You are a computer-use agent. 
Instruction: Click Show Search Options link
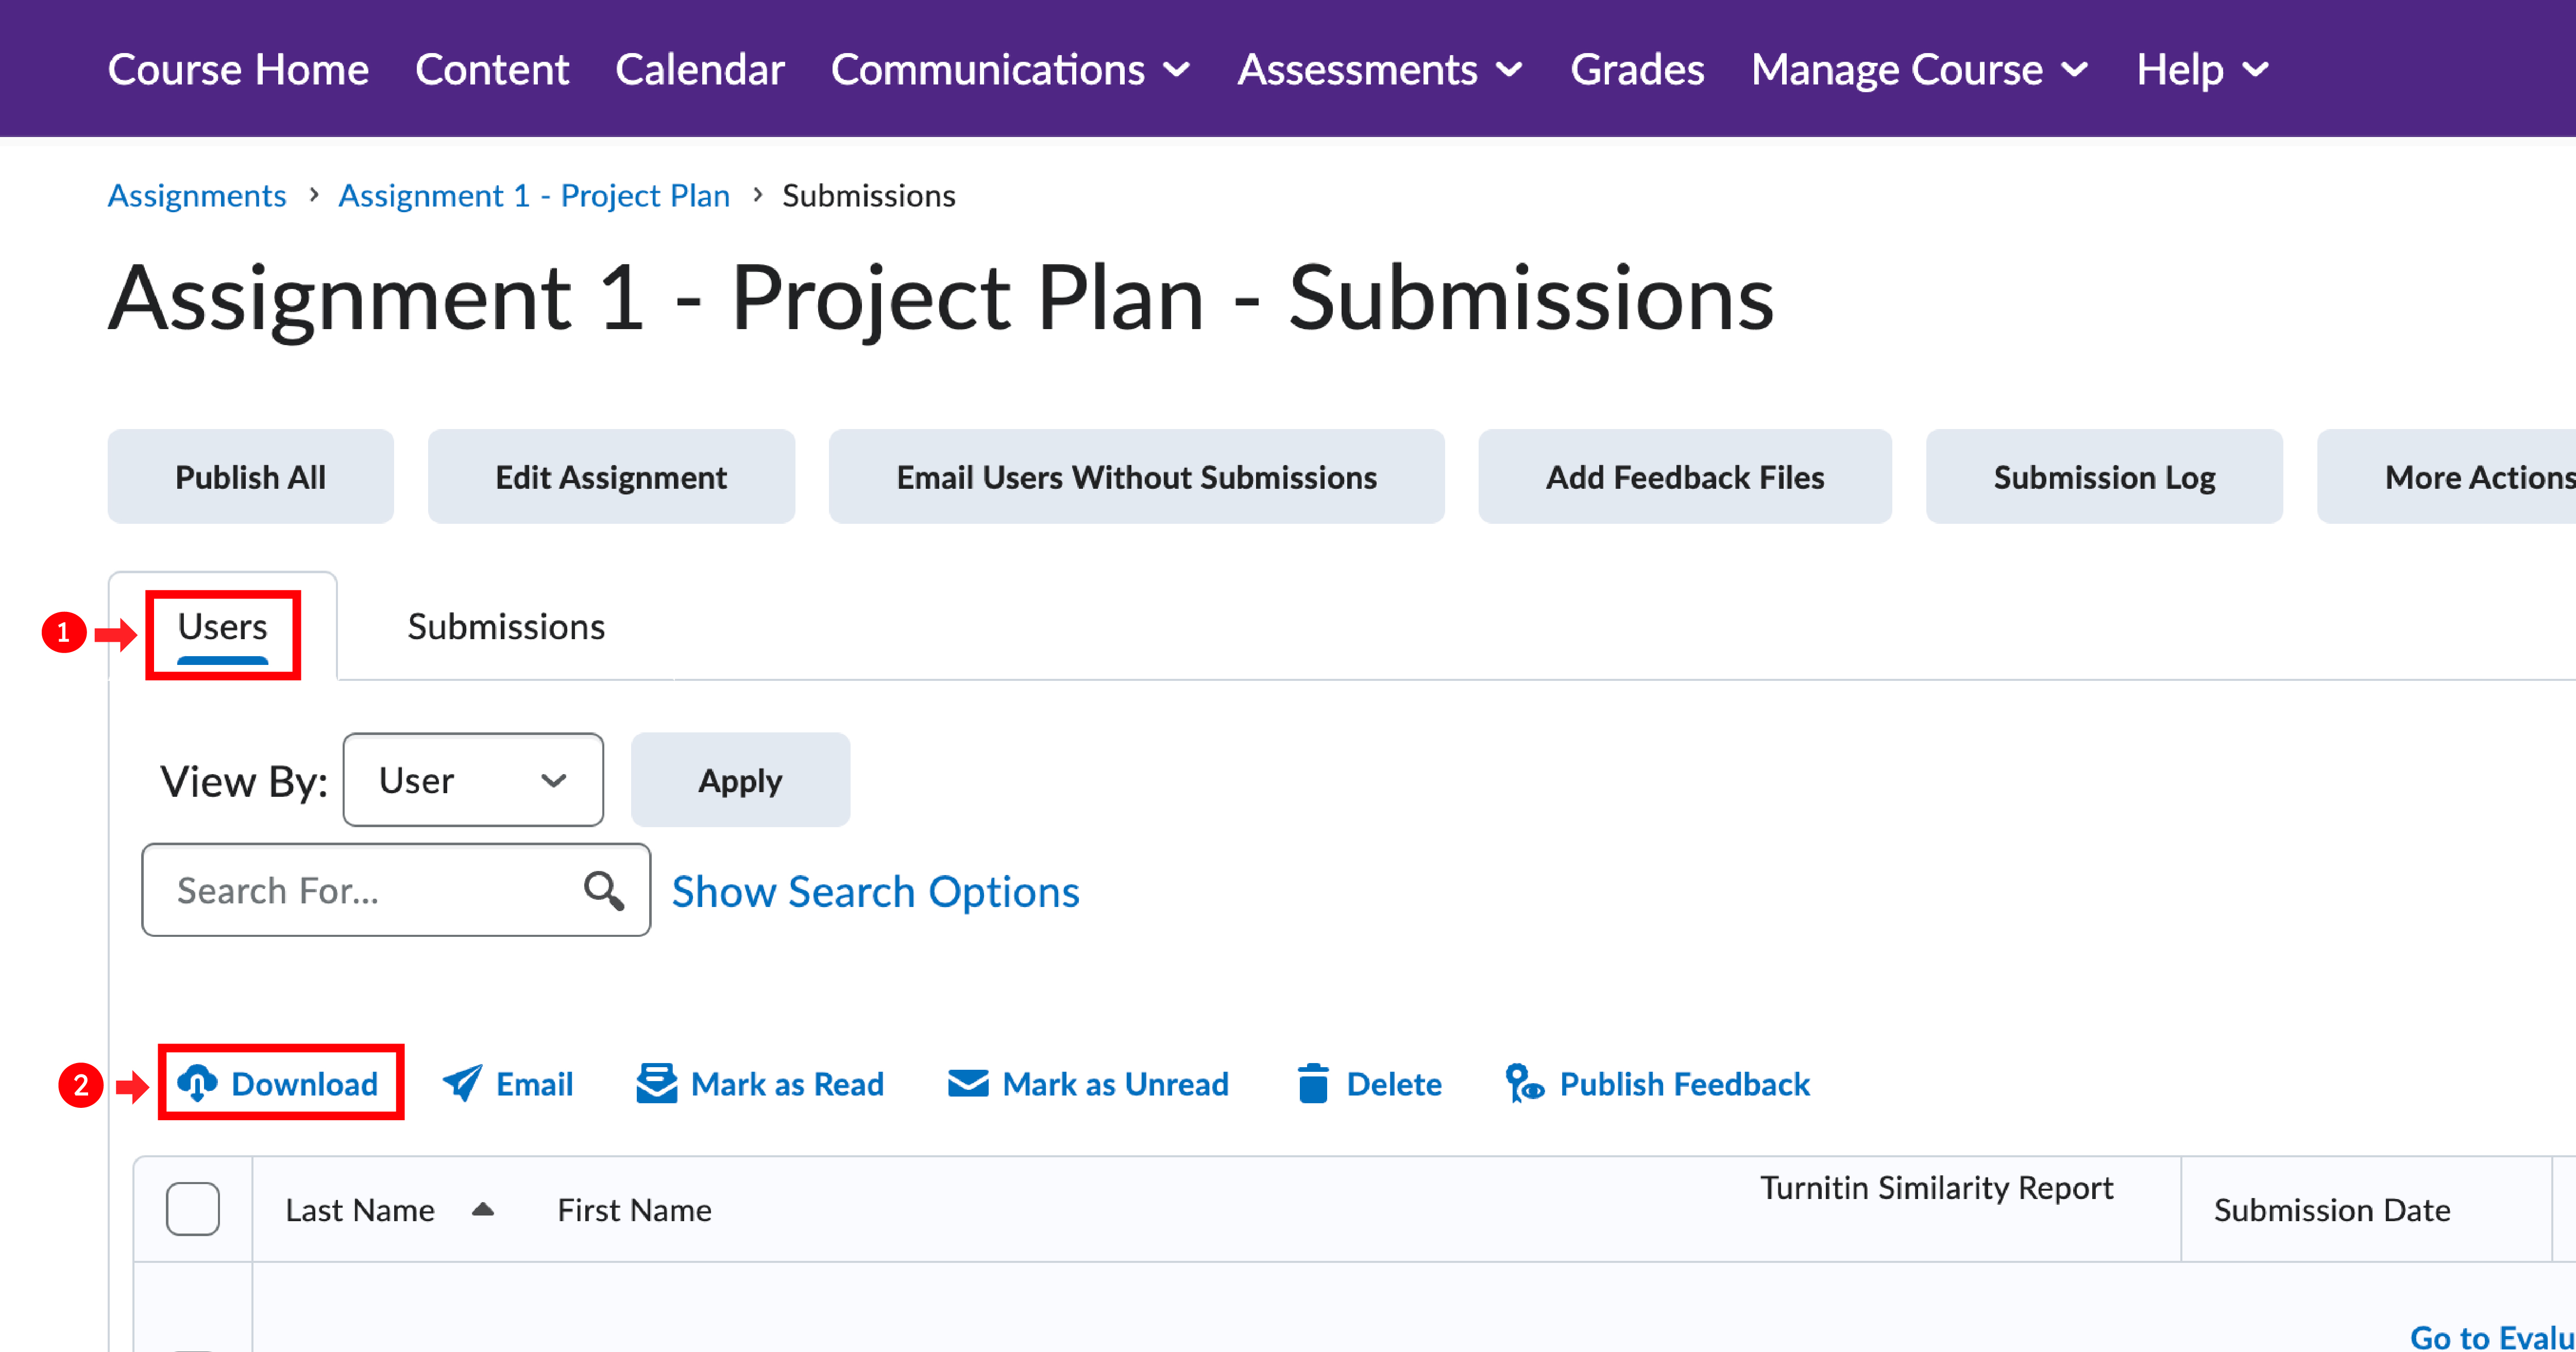pos(875,891)
